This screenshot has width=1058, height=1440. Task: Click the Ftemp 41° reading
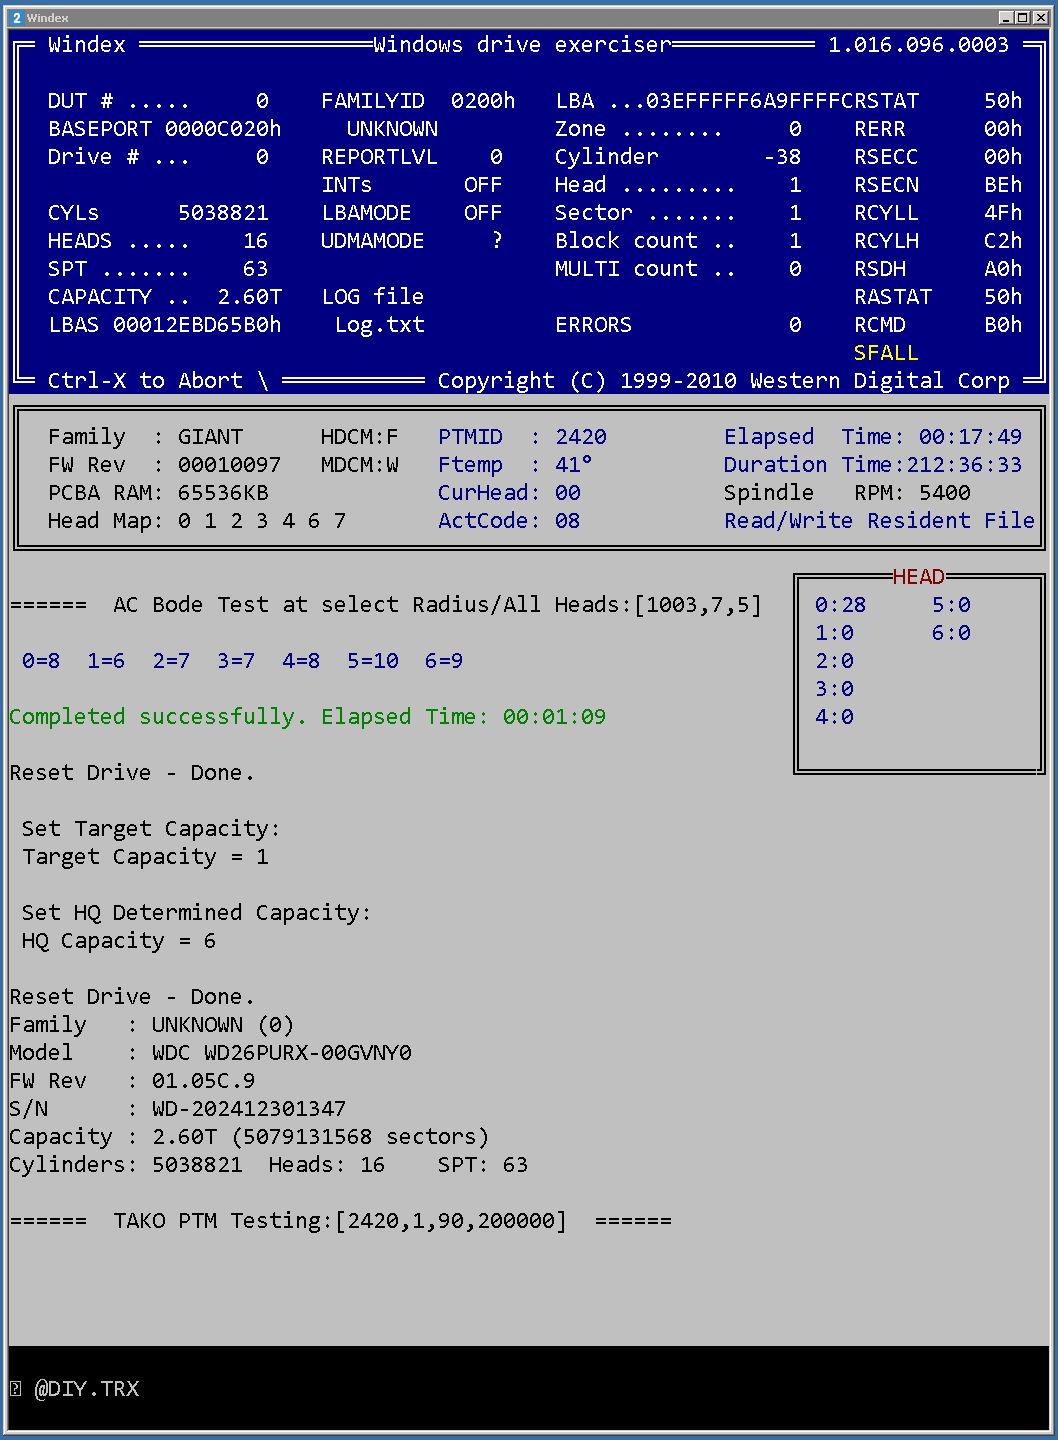tap(516, 465)
